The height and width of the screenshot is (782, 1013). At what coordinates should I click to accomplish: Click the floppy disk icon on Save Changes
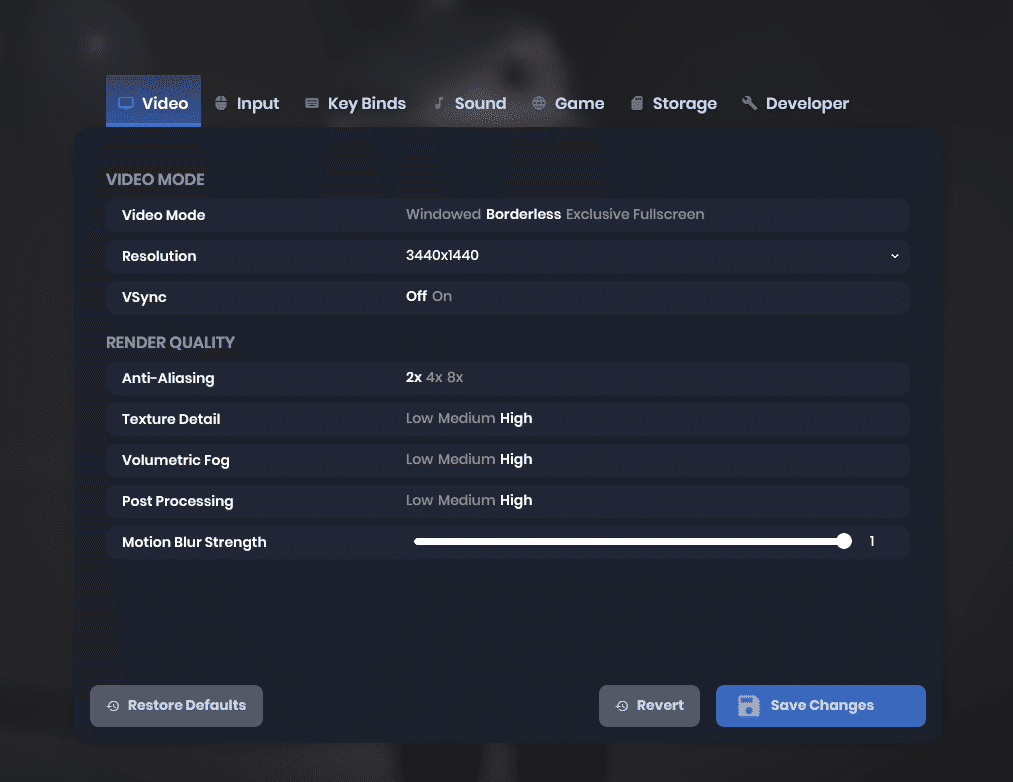[749, 705]
